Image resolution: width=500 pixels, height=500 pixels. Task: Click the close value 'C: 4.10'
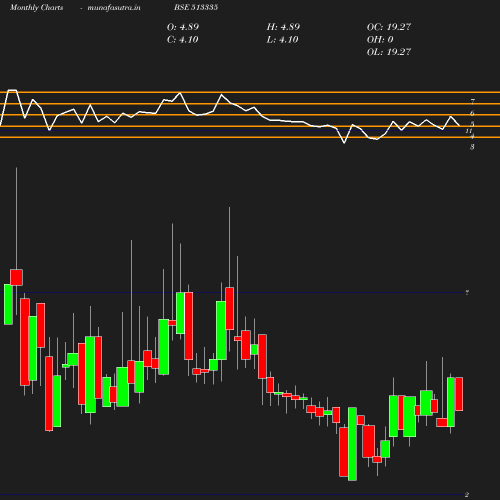coord(182,40)
